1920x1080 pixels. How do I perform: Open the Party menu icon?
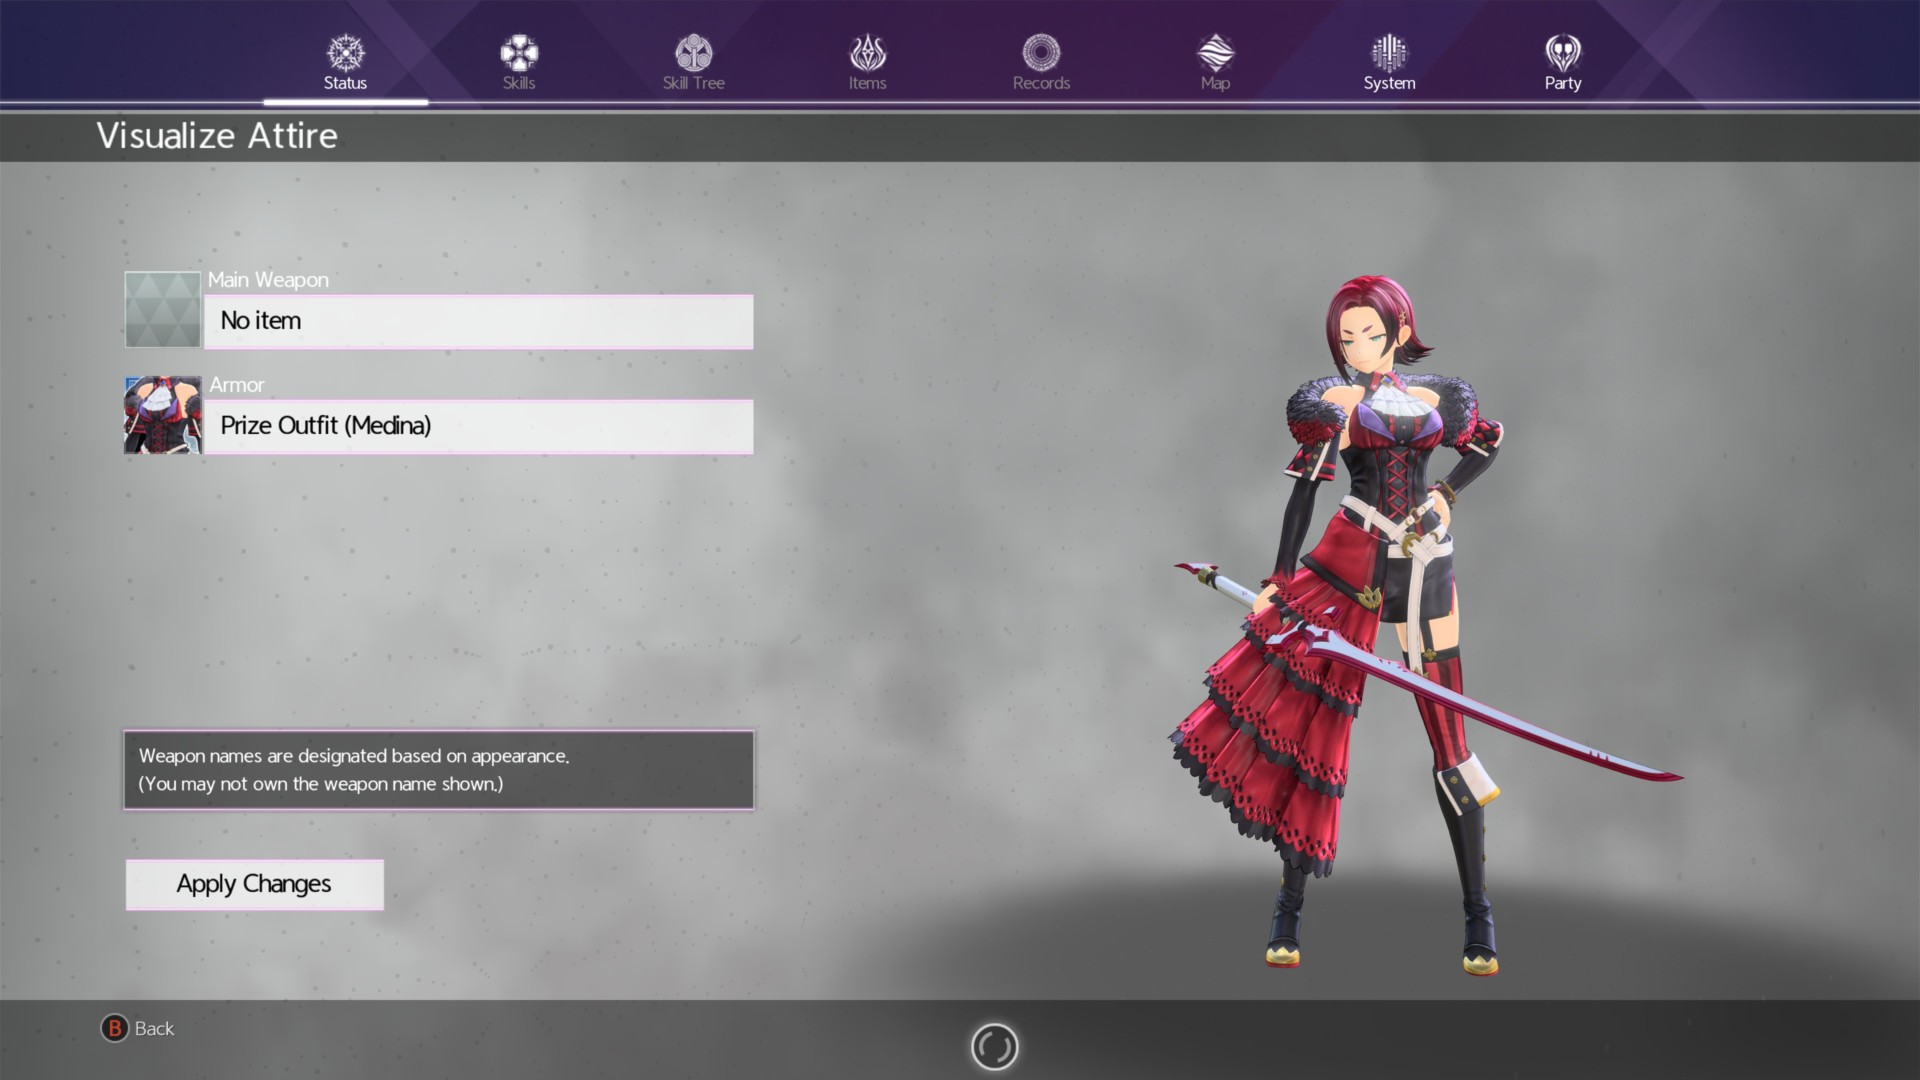pos(1563,51)
